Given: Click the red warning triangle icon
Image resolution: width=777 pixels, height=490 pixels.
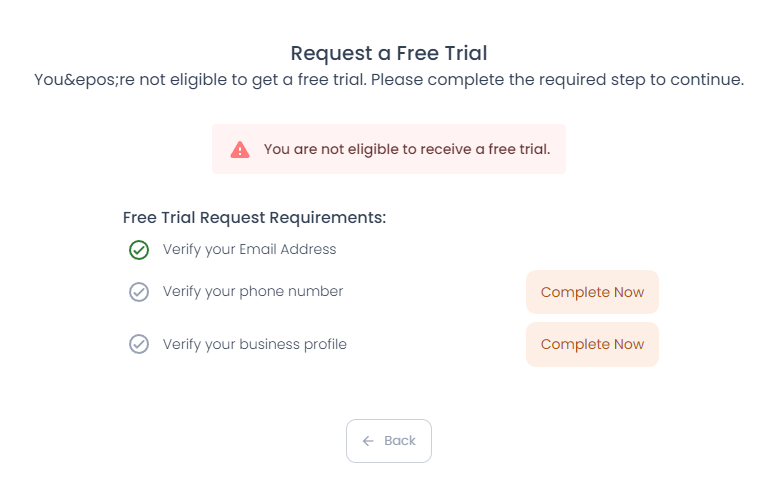Looking at the screenshot, I should 240,150.
